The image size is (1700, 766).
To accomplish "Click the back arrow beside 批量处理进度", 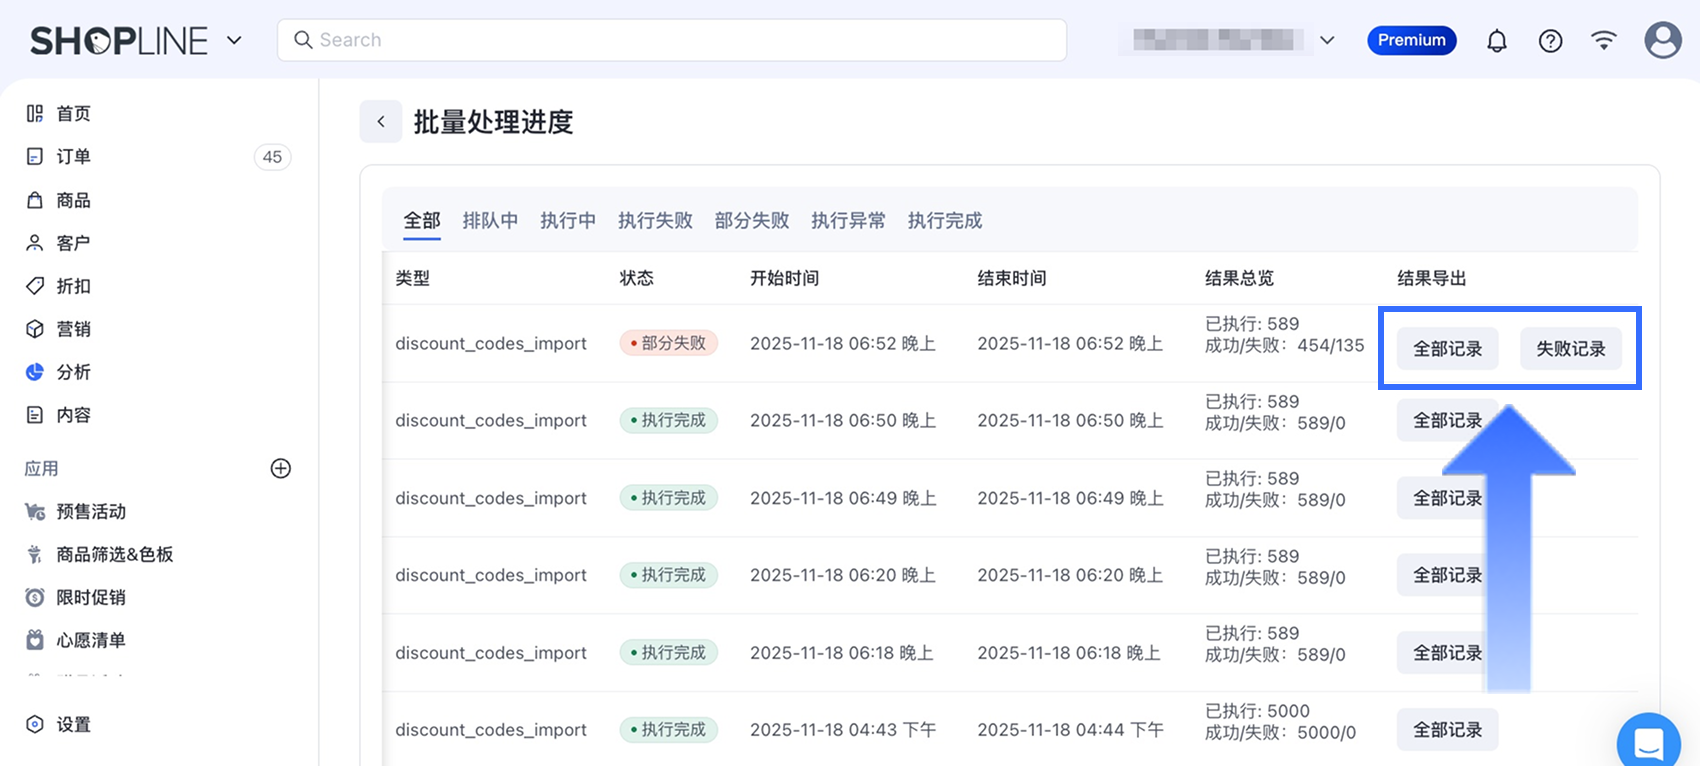I will pos(381,122).
